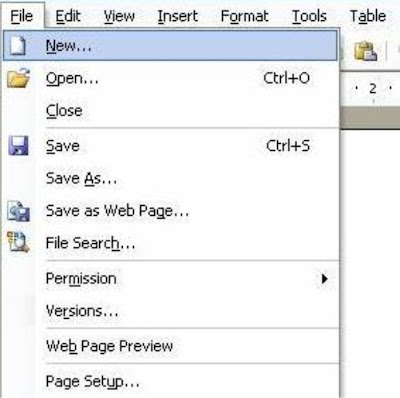Open the Edit menu
The image size is (400, 398).
click(68, 16)
